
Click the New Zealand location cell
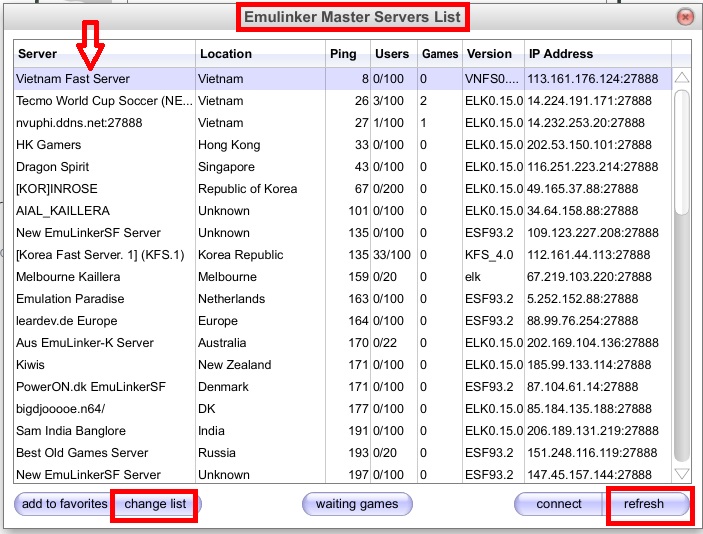pos(234,365)
